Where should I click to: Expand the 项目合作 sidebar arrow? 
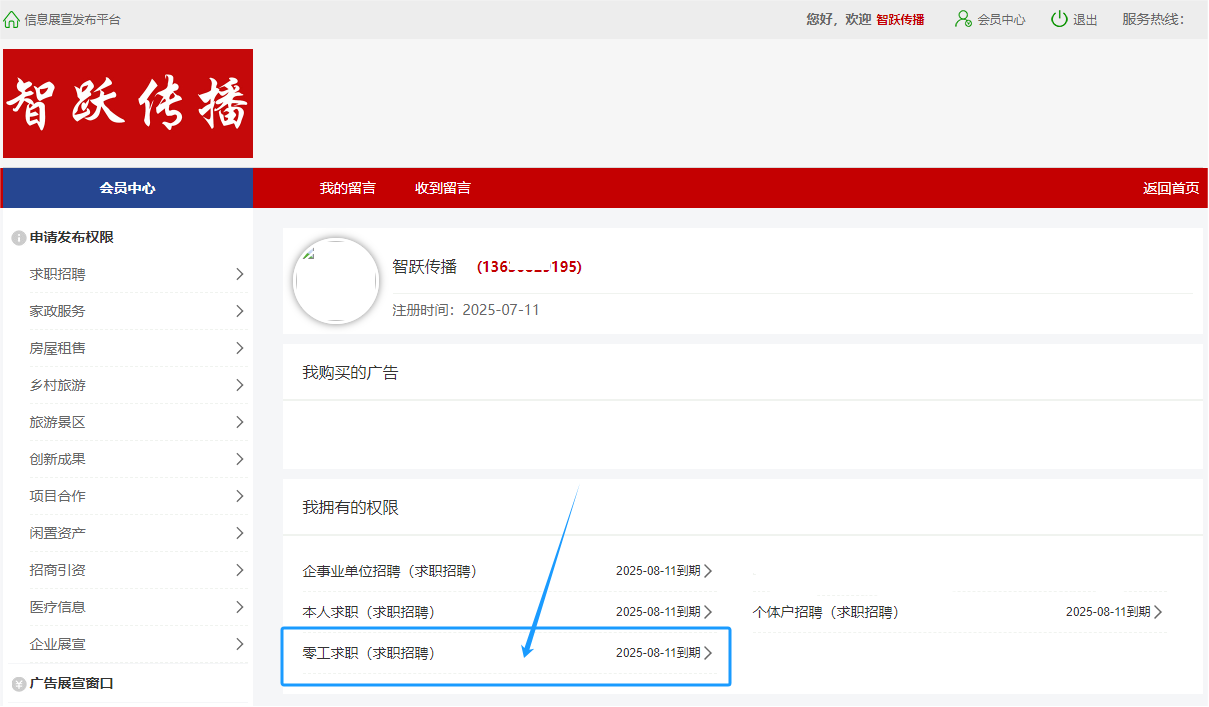(240, 496)
